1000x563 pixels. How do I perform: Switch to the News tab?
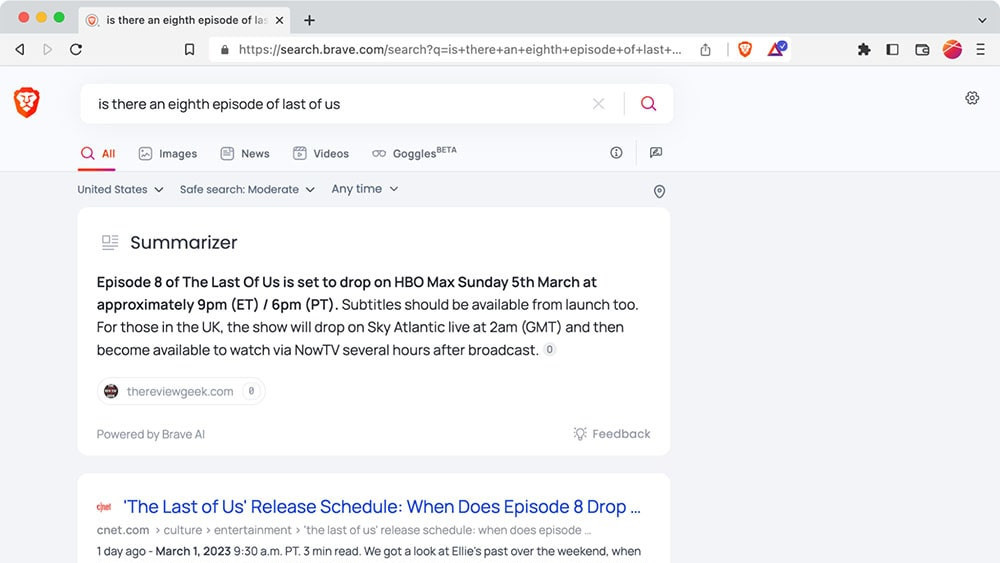click(x=245, y=154)
